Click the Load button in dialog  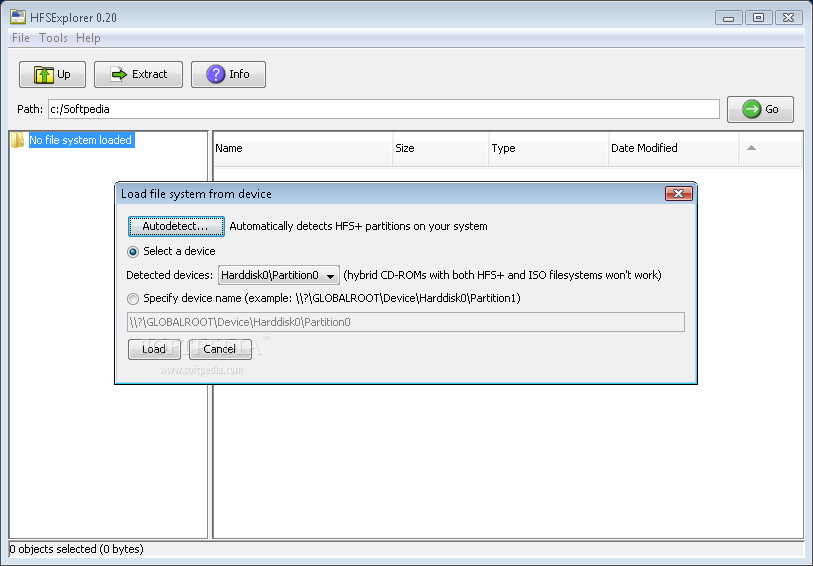tap(154, 349)
